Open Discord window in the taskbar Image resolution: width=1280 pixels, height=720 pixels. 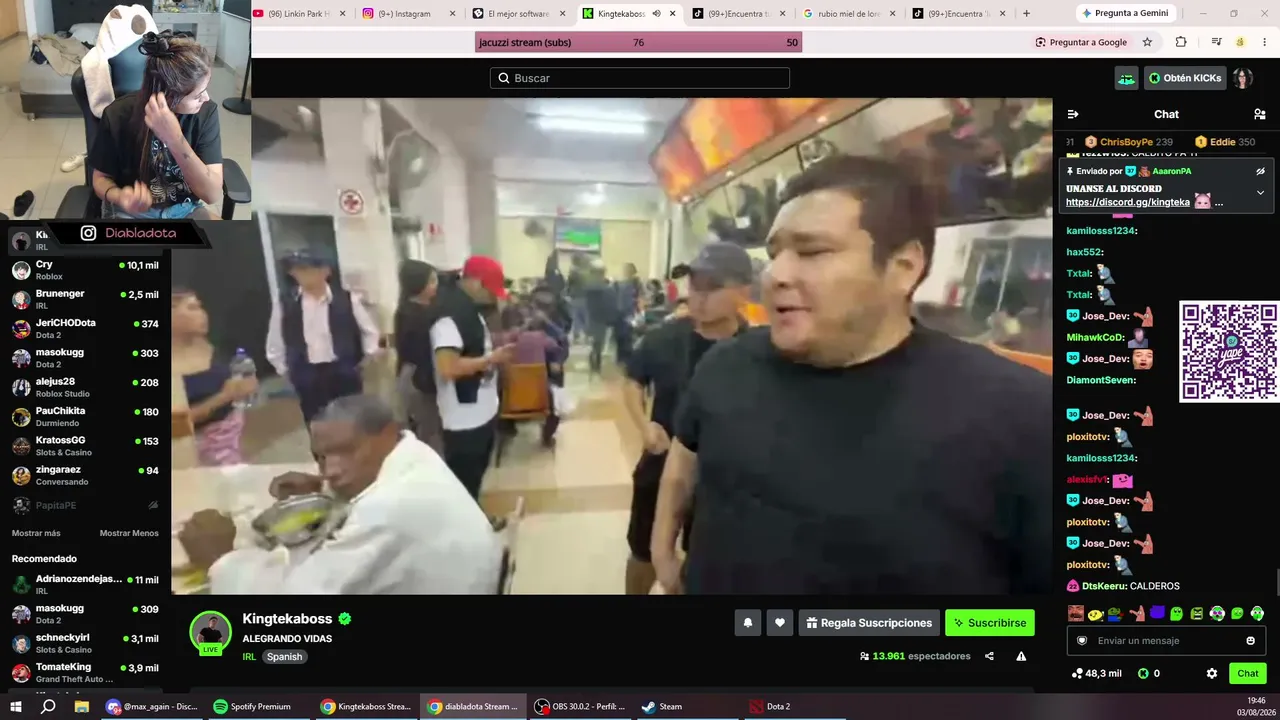152,706
